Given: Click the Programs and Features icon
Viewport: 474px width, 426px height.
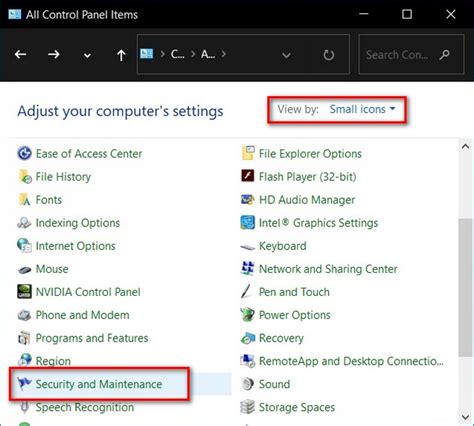Looking at the screenshot, I should (x=24, y=338).
